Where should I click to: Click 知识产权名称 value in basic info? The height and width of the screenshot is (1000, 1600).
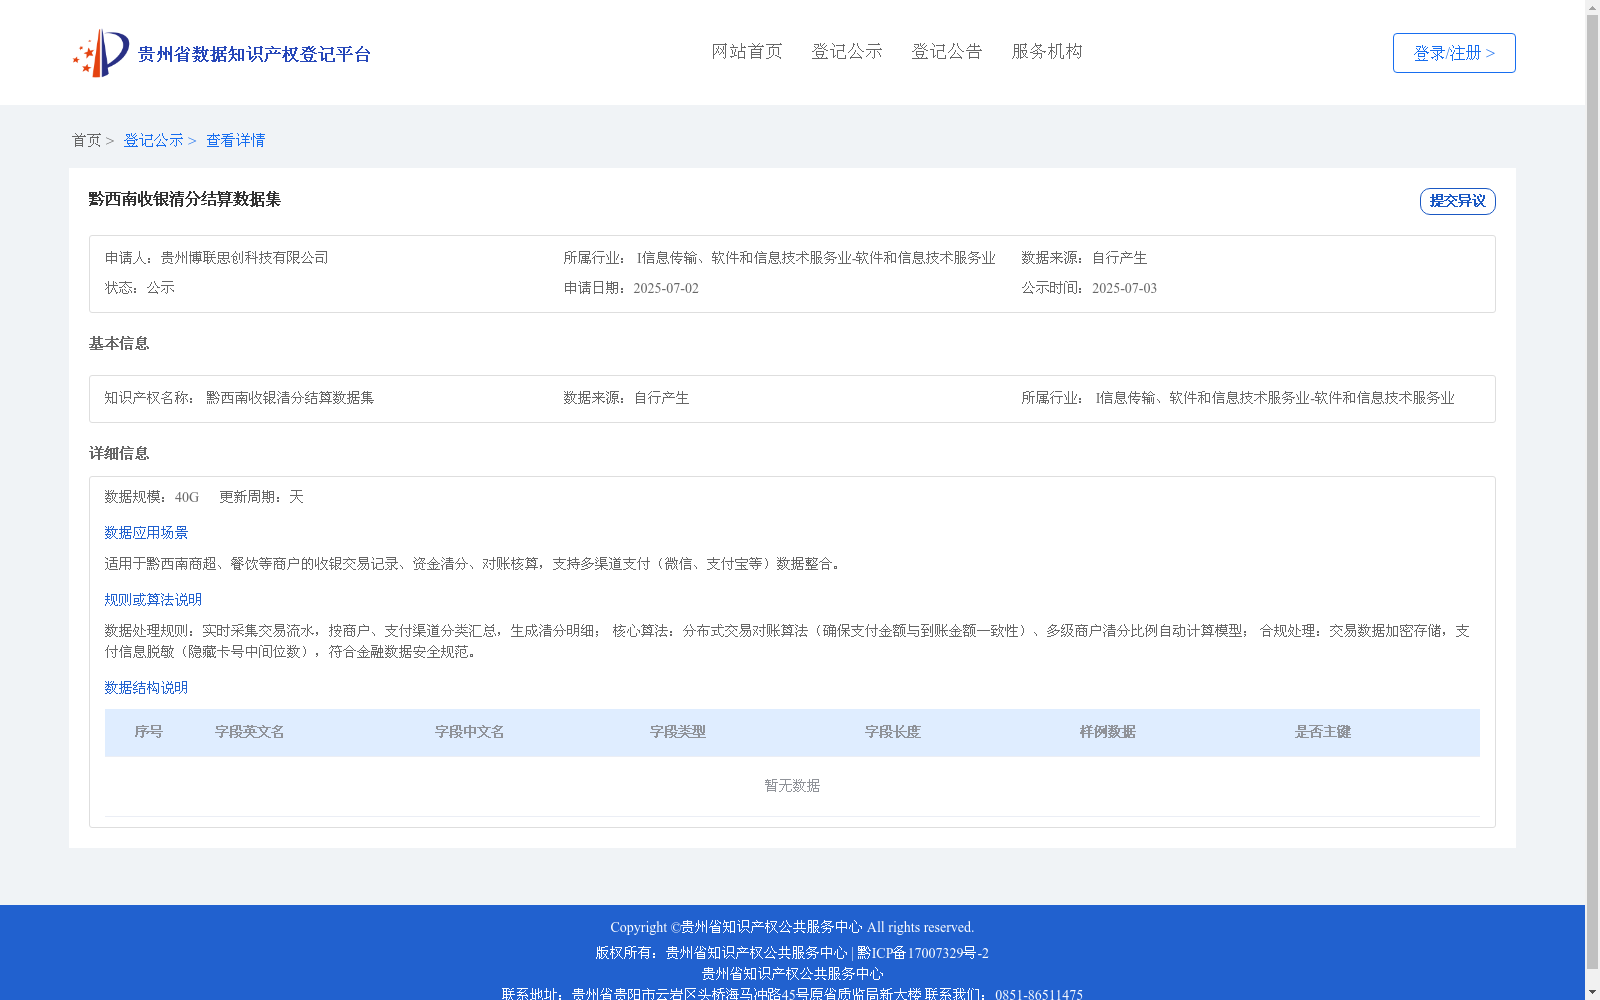coord(290,398)
